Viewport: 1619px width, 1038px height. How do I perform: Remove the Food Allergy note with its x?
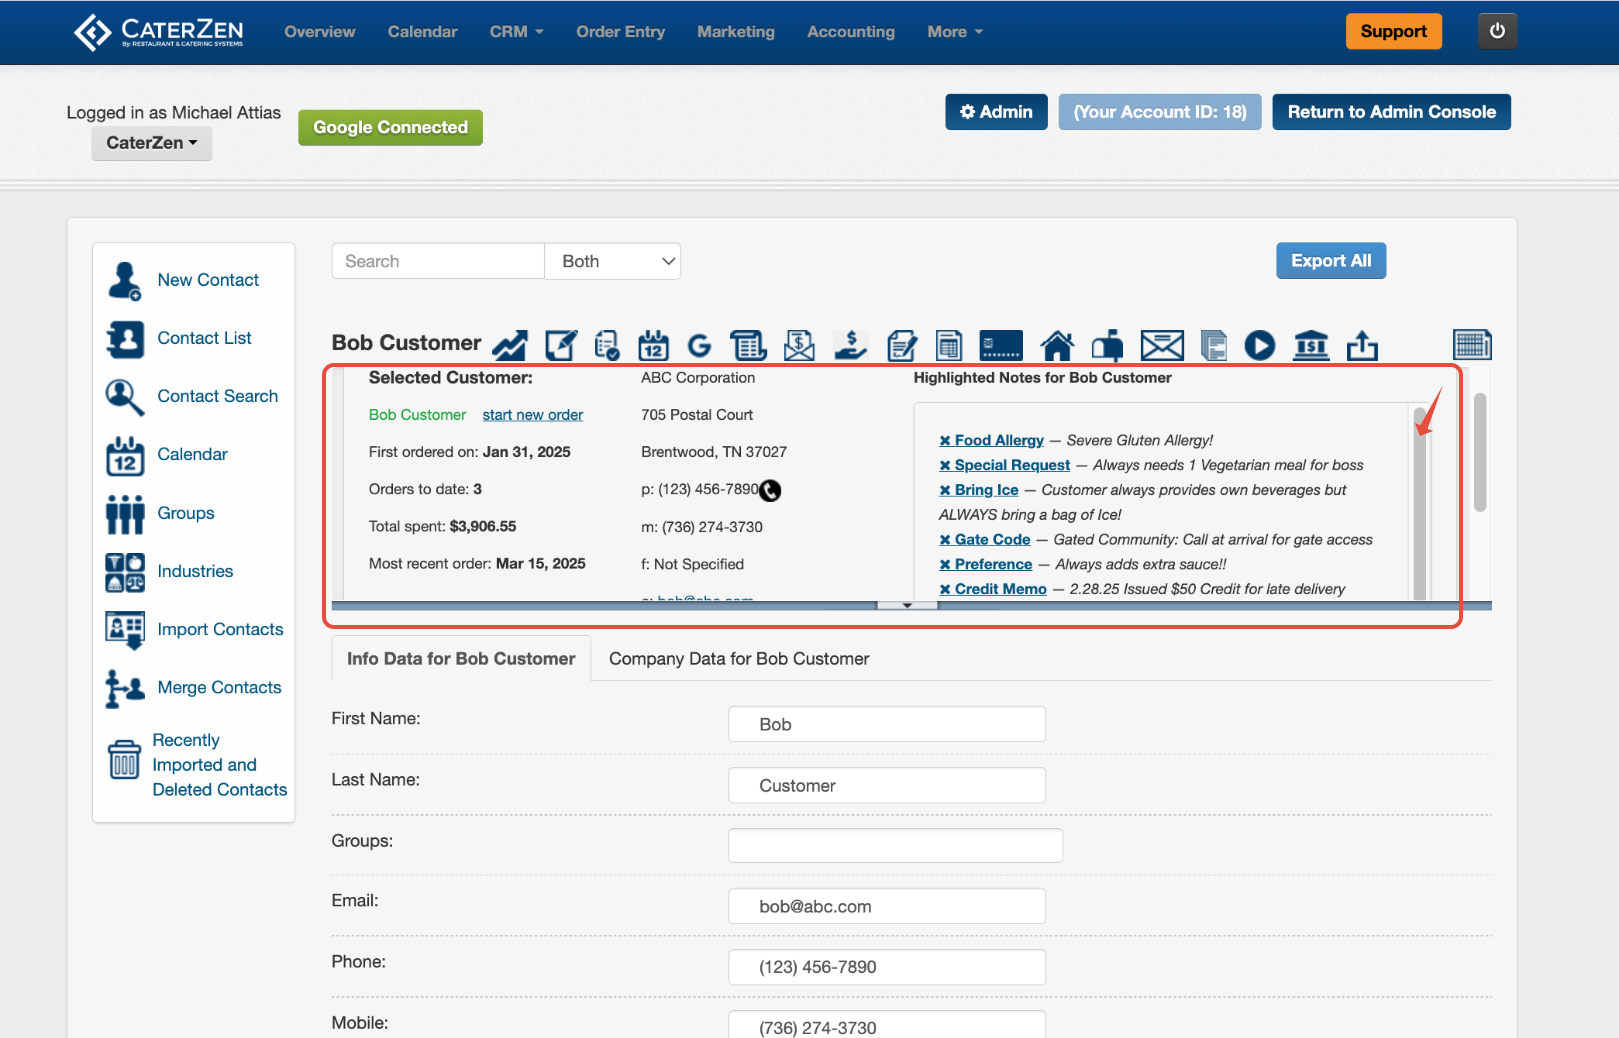pos(945,441)
